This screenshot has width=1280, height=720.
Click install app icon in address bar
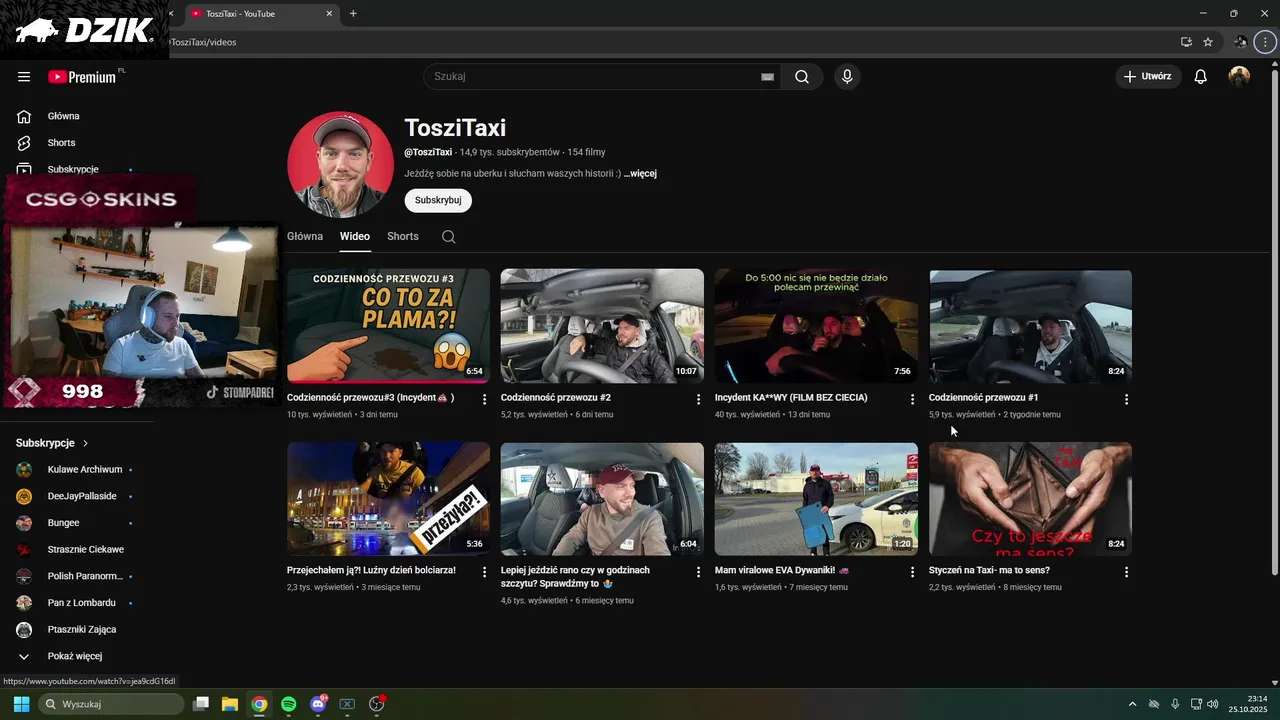(x=1186, y=42)
